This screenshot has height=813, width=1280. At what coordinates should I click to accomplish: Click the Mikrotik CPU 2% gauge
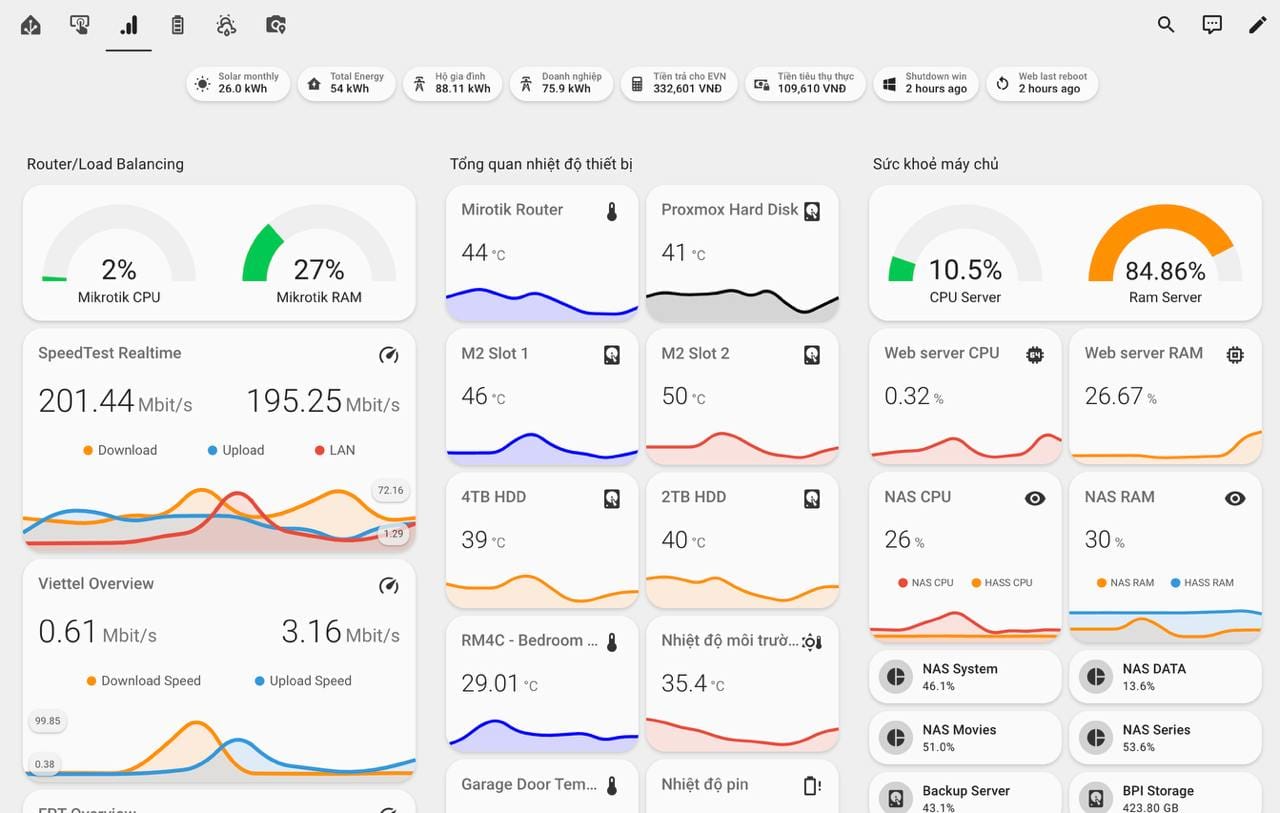pyautogui.click(x=119, y=254)
